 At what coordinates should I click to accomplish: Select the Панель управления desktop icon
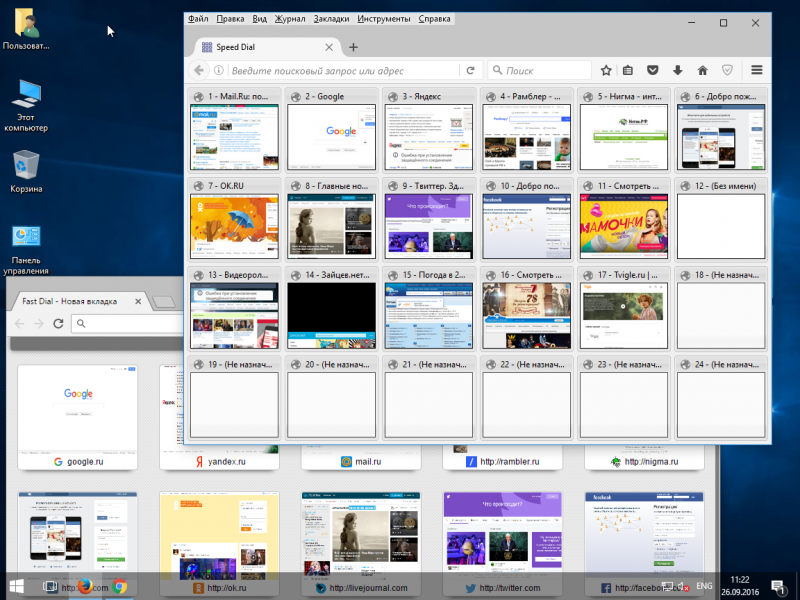tap(26, 249)
